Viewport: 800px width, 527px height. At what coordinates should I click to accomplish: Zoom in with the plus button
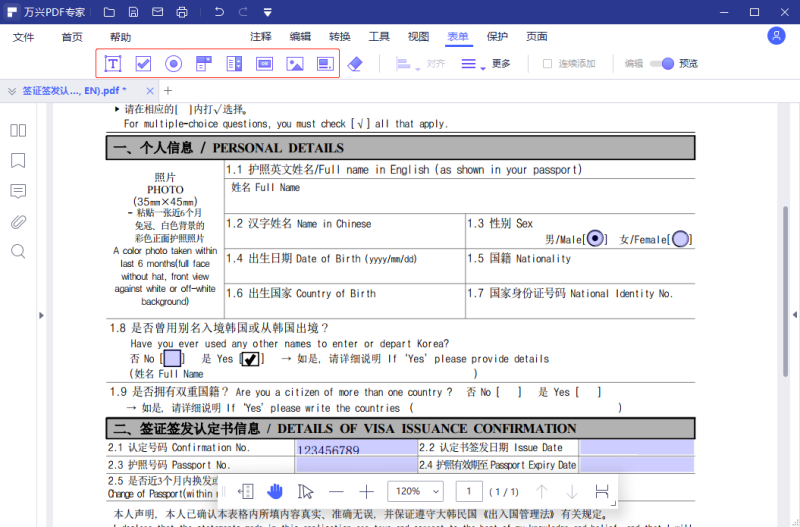point(366,492)
